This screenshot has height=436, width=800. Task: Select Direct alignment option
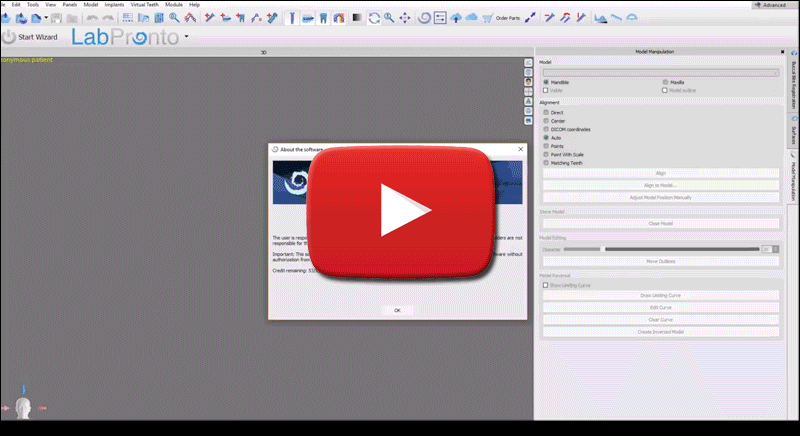pyautogui.click(x=546, y=112)
